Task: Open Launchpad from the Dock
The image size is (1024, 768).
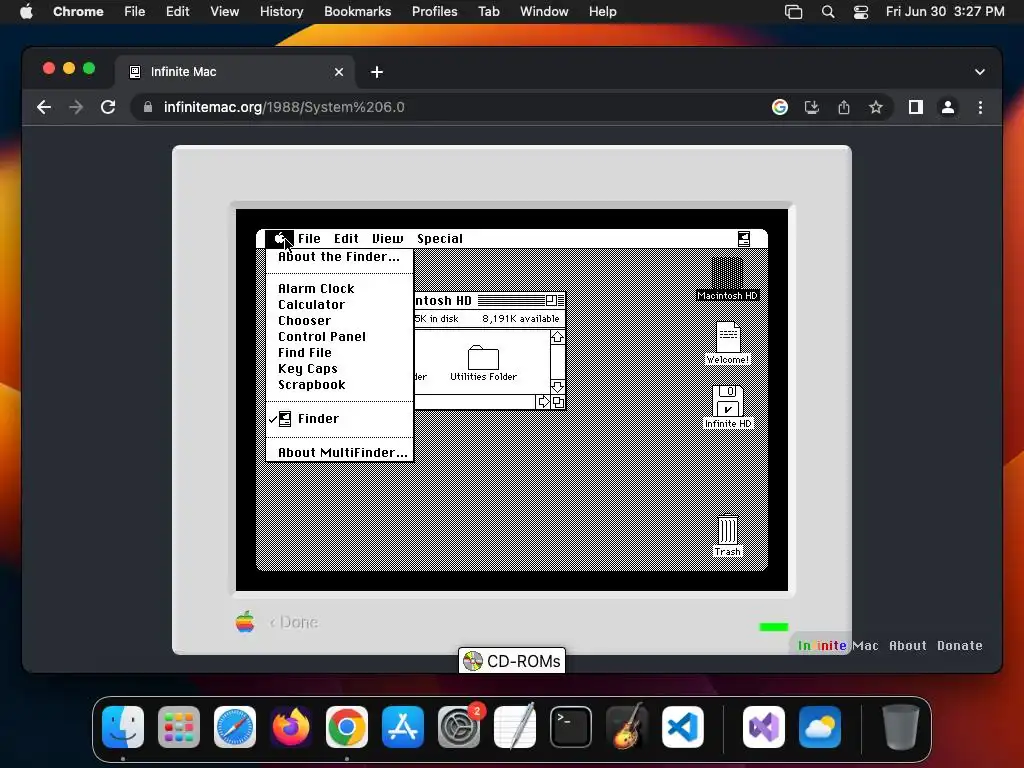Action: 179,727
